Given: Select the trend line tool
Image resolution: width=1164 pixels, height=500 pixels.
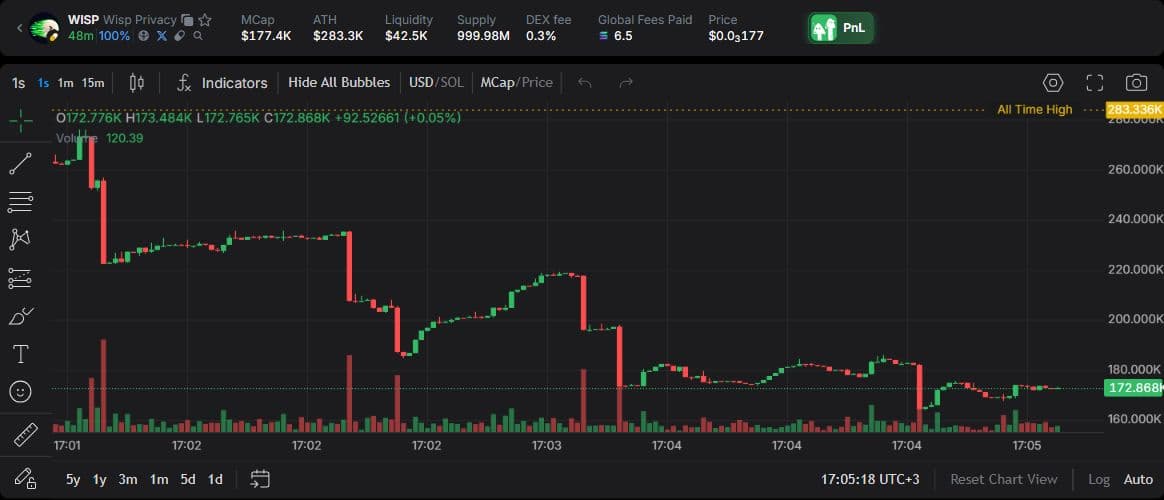Looking at the screenshot, I should point(21,163).
